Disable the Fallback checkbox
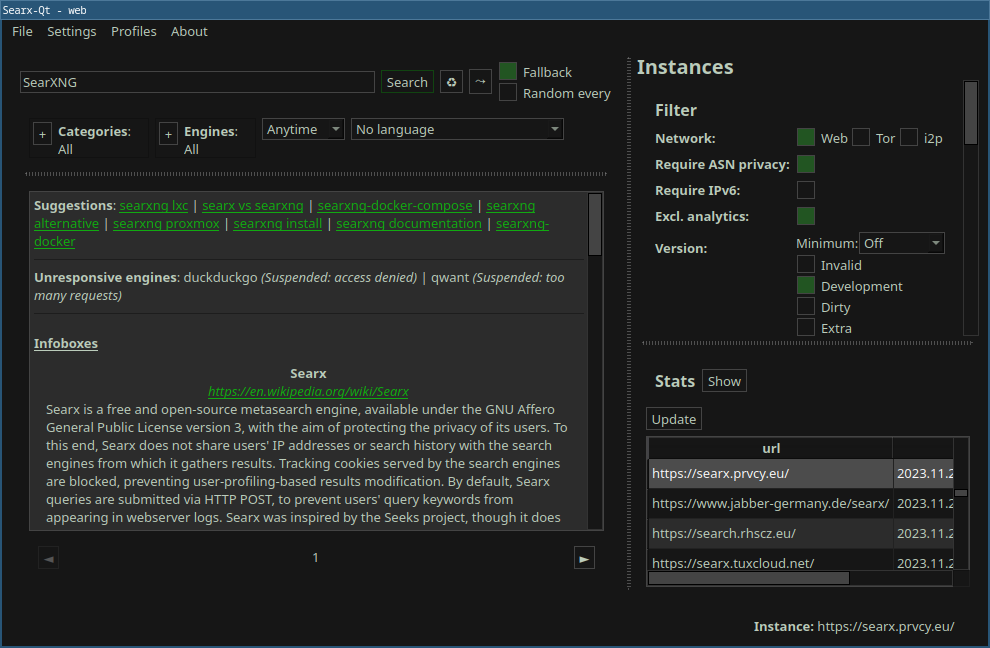Screen dimensions: 990x648 (x=506, y=71)
